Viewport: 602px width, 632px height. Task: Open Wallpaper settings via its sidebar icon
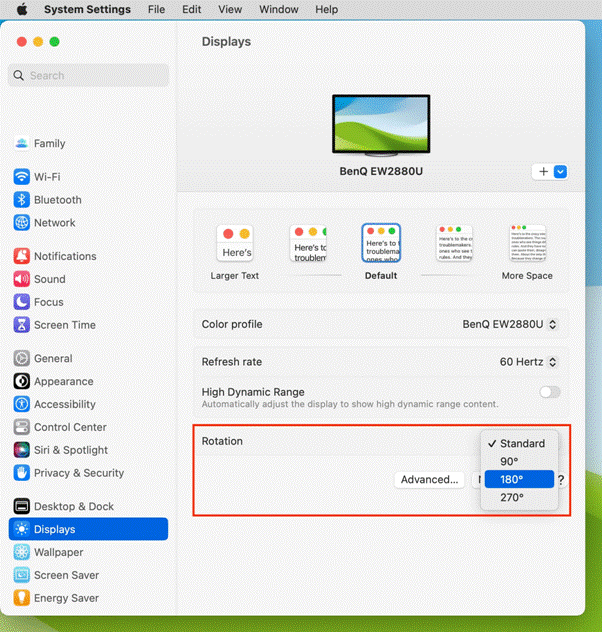22,552
